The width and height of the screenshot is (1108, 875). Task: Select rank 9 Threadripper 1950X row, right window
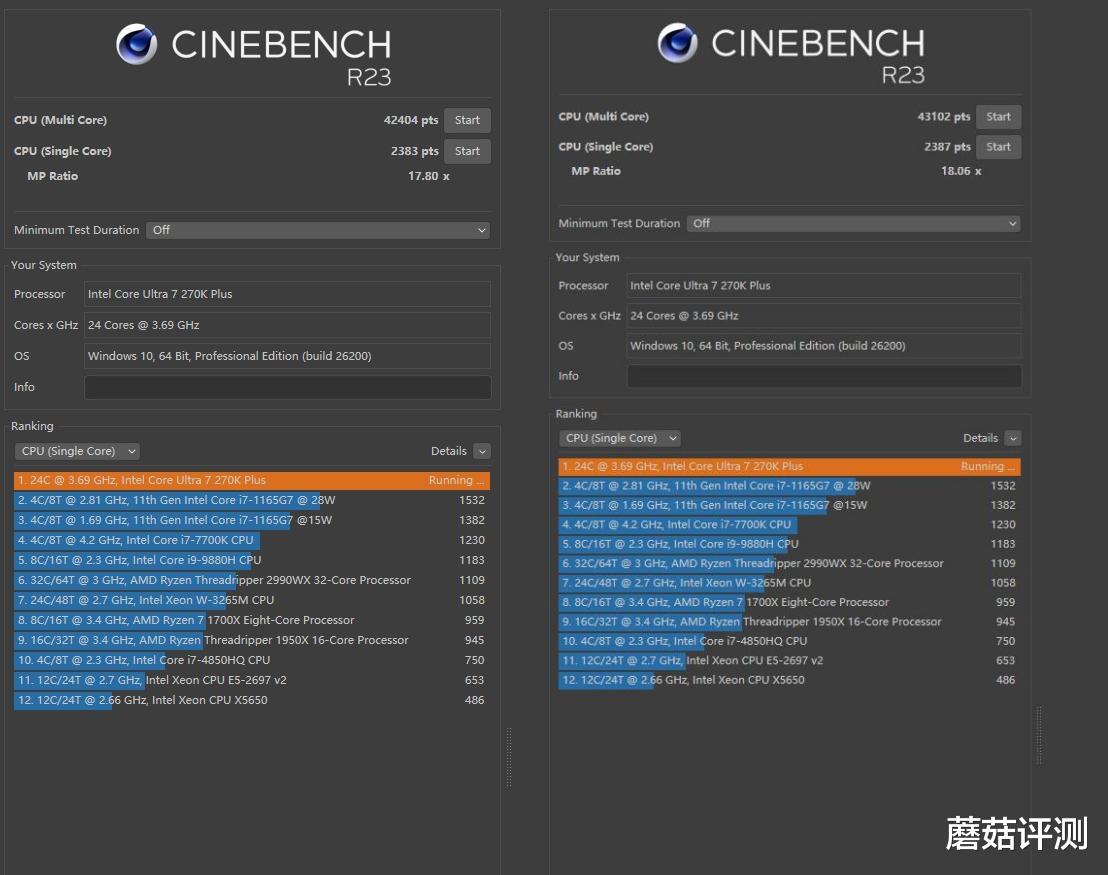(789, 622)
